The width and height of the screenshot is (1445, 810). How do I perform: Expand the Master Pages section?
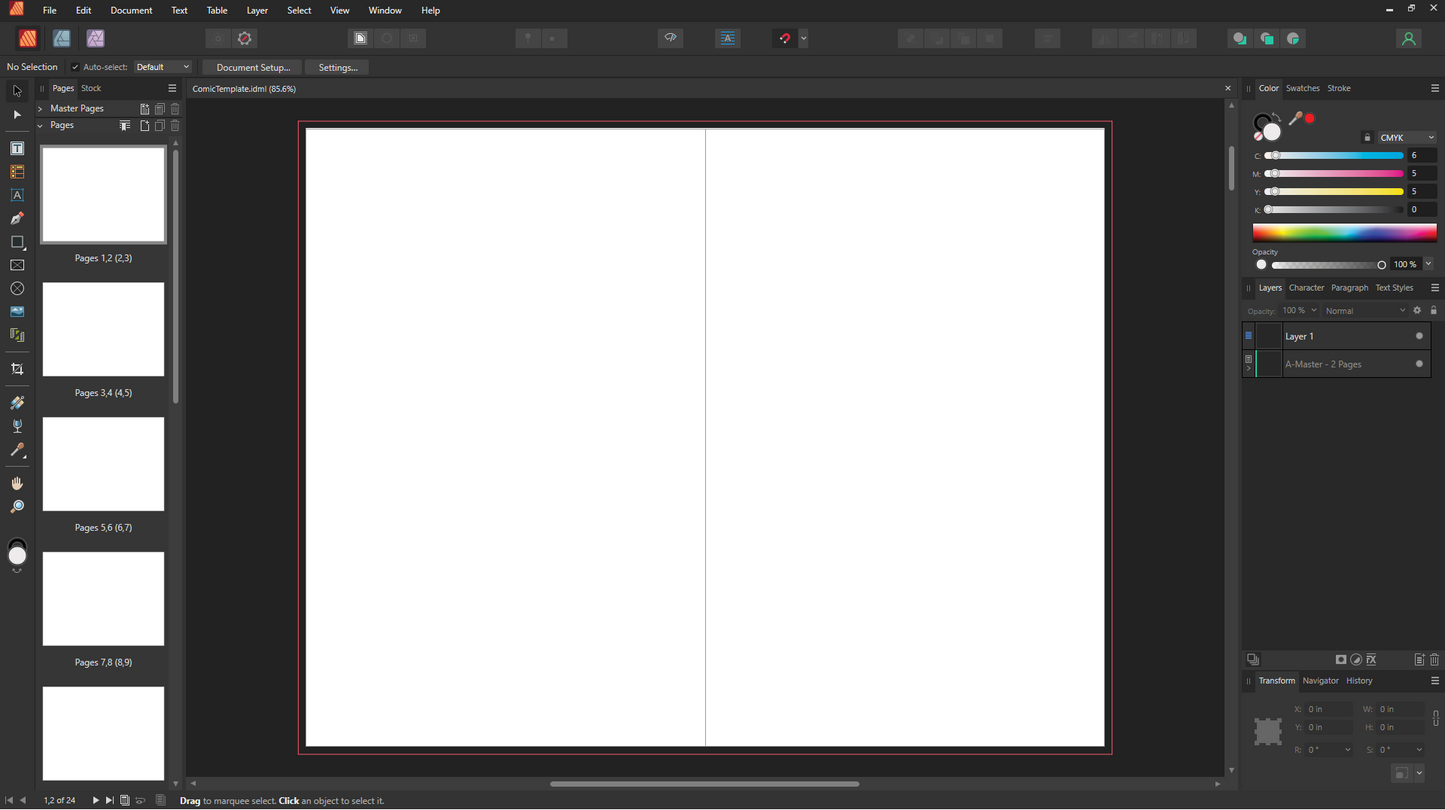point(40,109)
